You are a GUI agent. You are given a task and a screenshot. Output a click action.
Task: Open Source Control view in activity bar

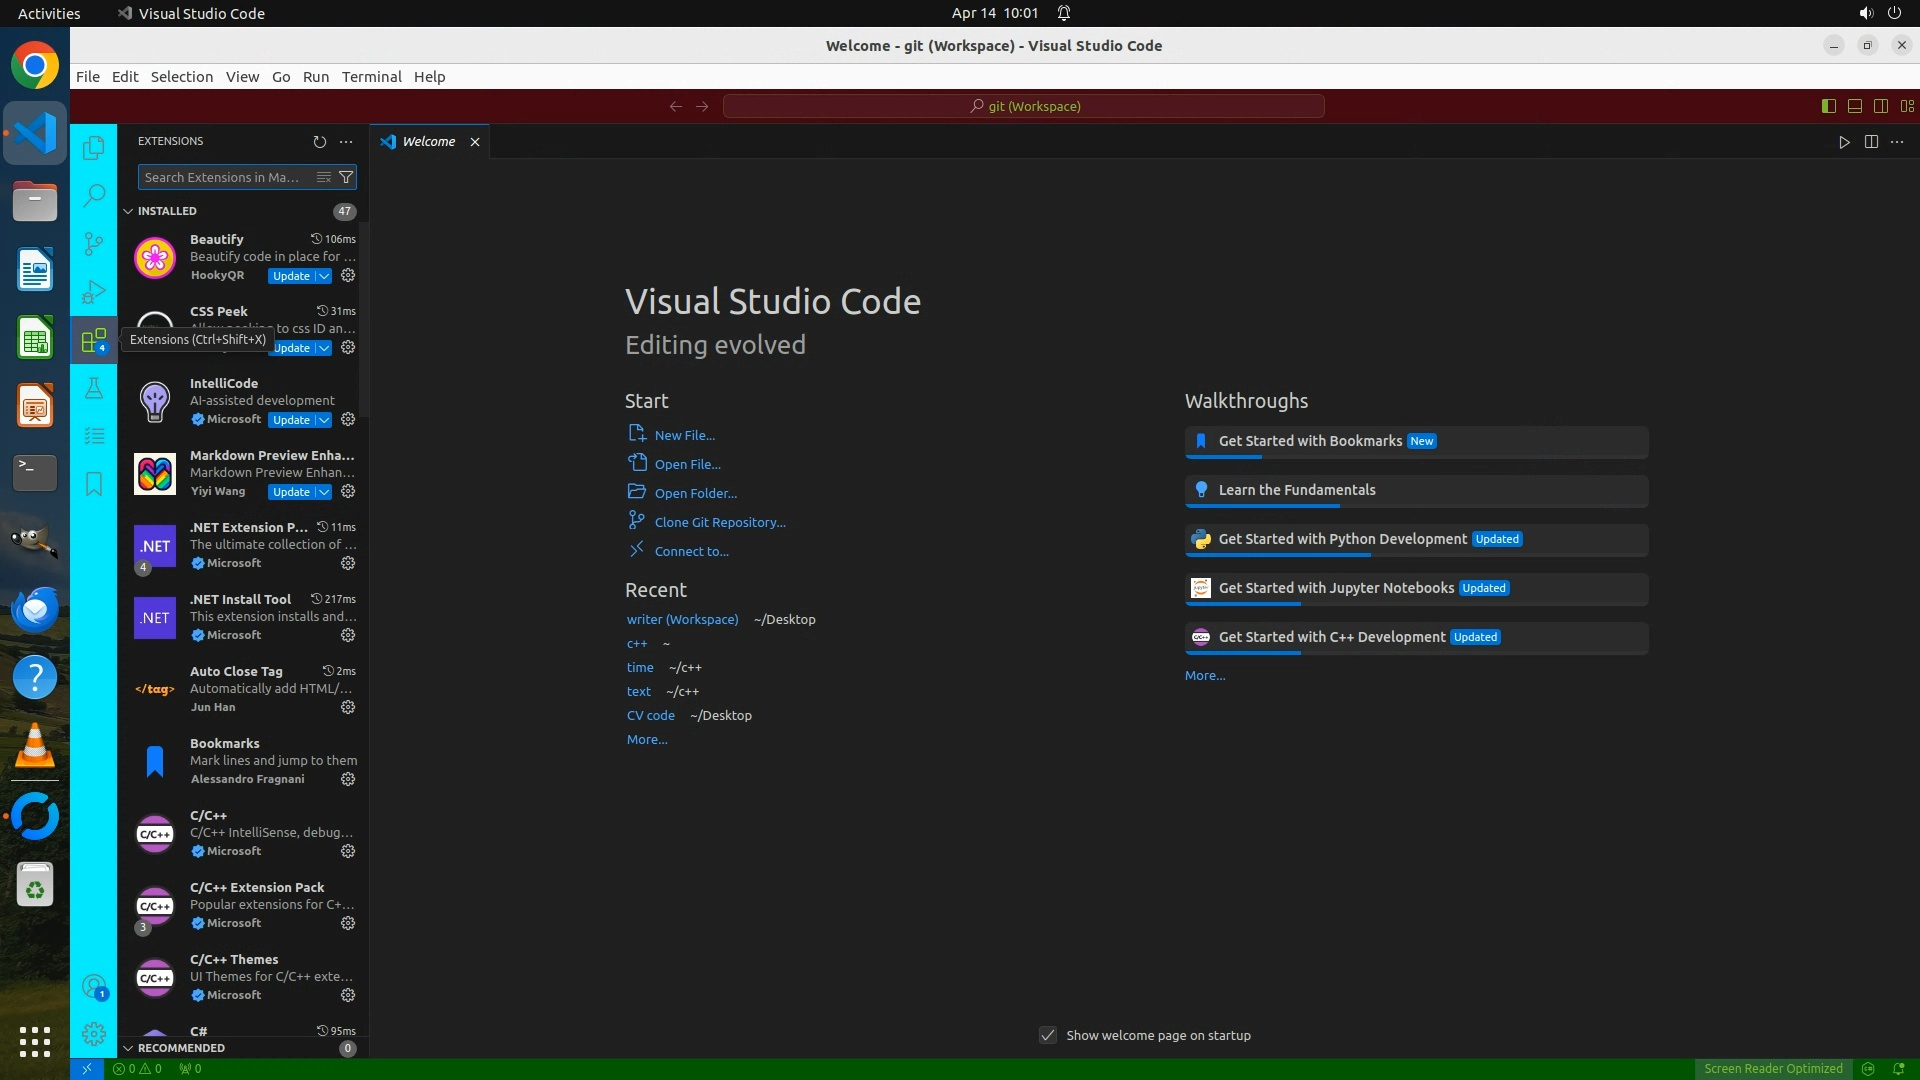(94, 243)
